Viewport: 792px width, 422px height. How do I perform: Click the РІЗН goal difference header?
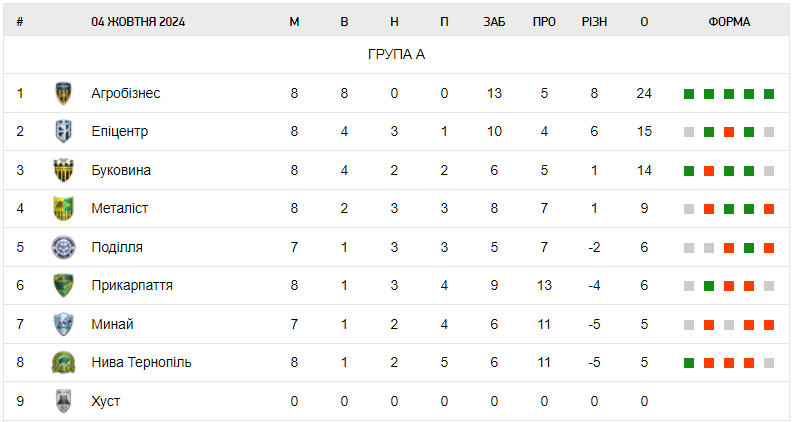[x=594, y=22]
